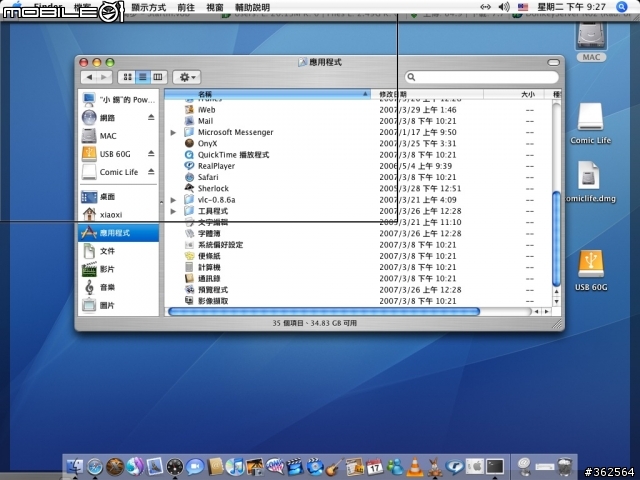The image size is (640, 480).
Task: Click the horizontal scrollbar thumb
Action: click(324, 312)
